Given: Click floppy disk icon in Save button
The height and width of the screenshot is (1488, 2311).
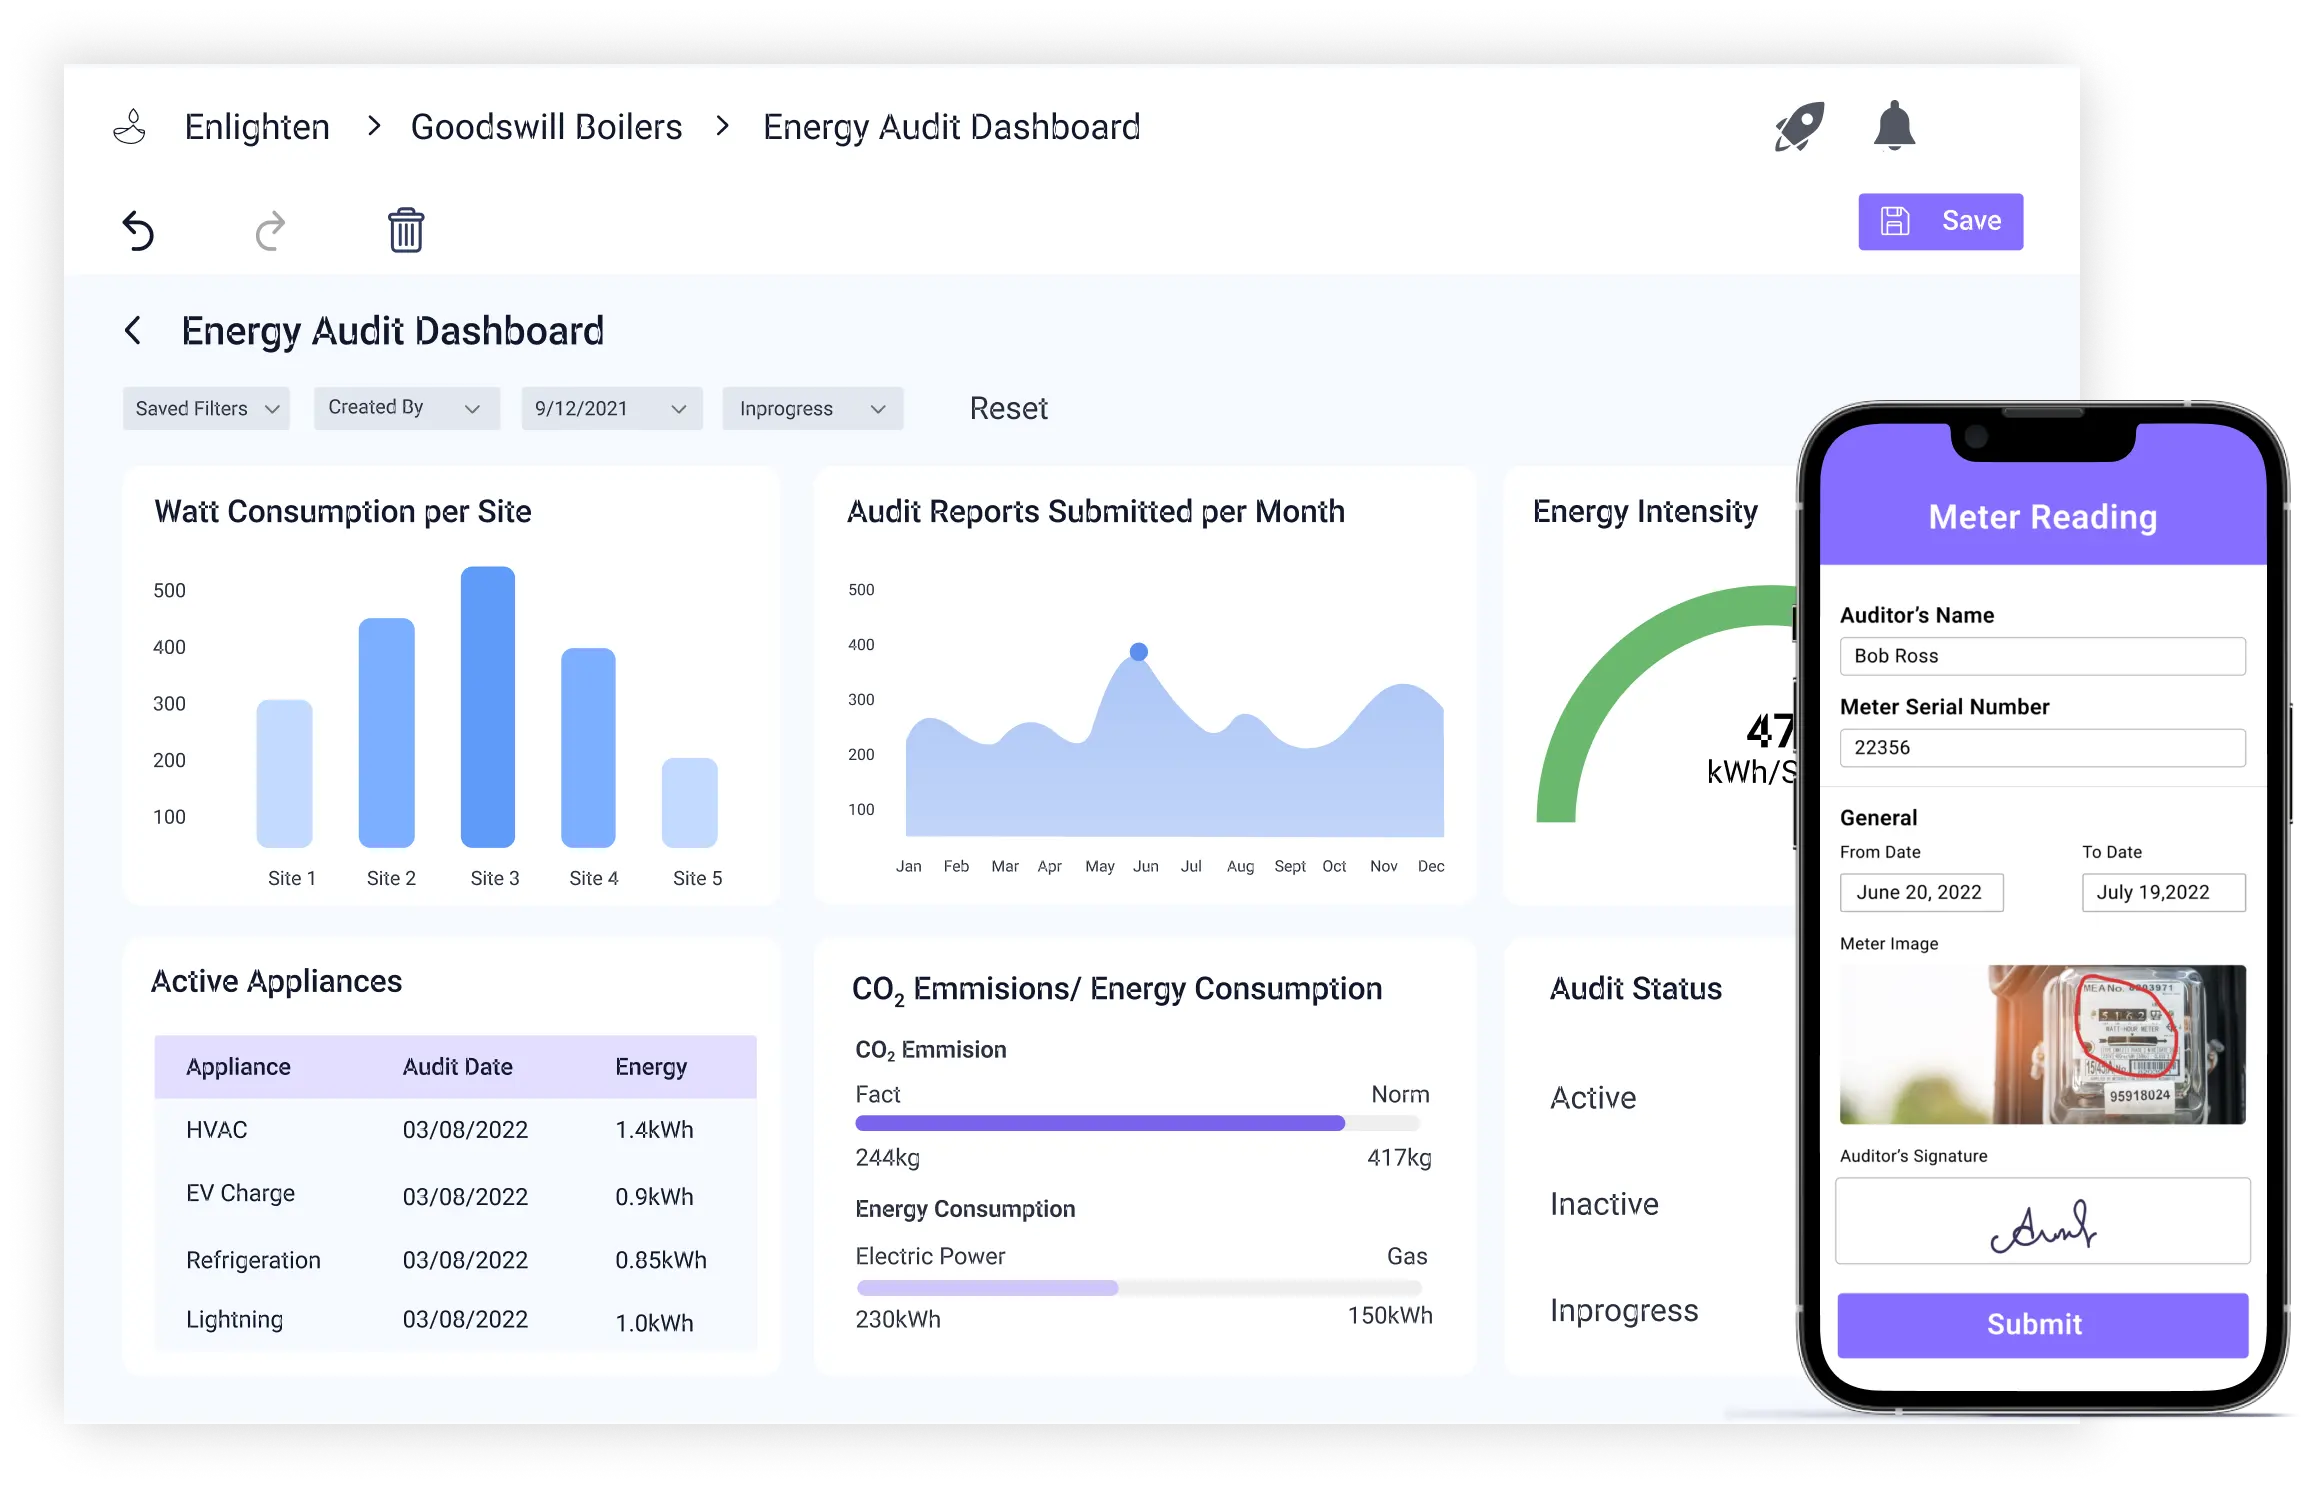Looking at the screenshot, I should 1895,221.
